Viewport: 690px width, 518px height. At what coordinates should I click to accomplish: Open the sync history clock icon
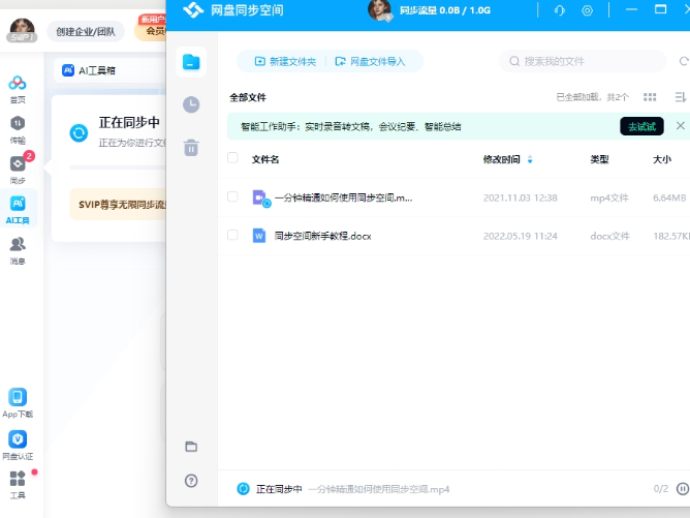click(191, 105)
